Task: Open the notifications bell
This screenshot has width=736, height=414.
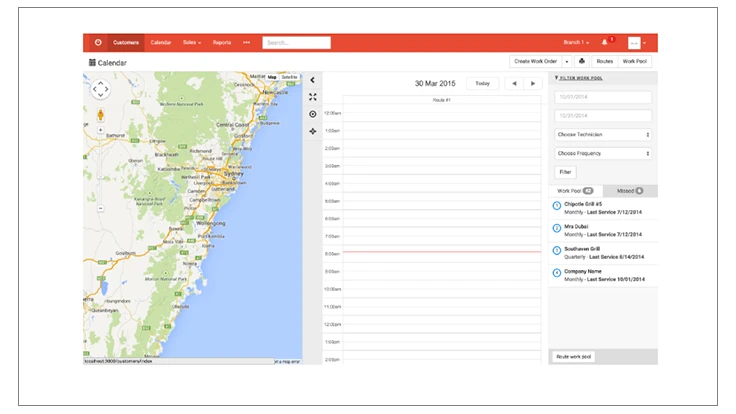Action: 605,43
